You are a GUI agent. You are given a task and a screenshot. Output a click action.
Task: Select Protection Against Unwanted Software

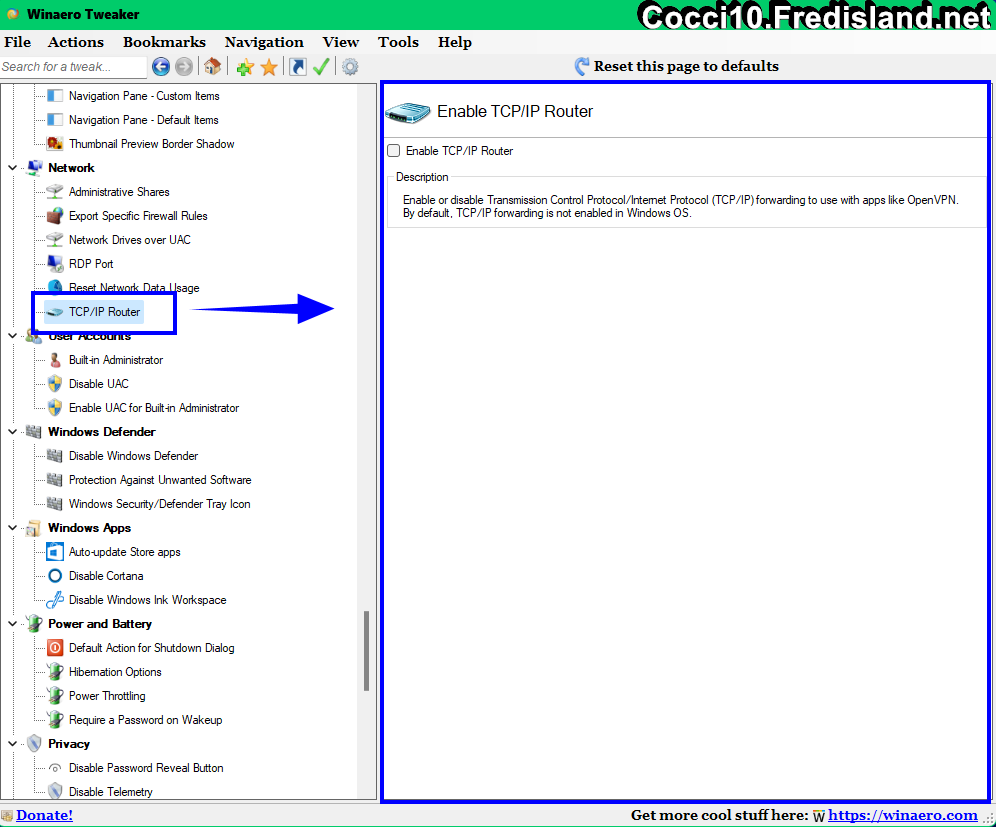pyautogui.click(x=160, y=480)
